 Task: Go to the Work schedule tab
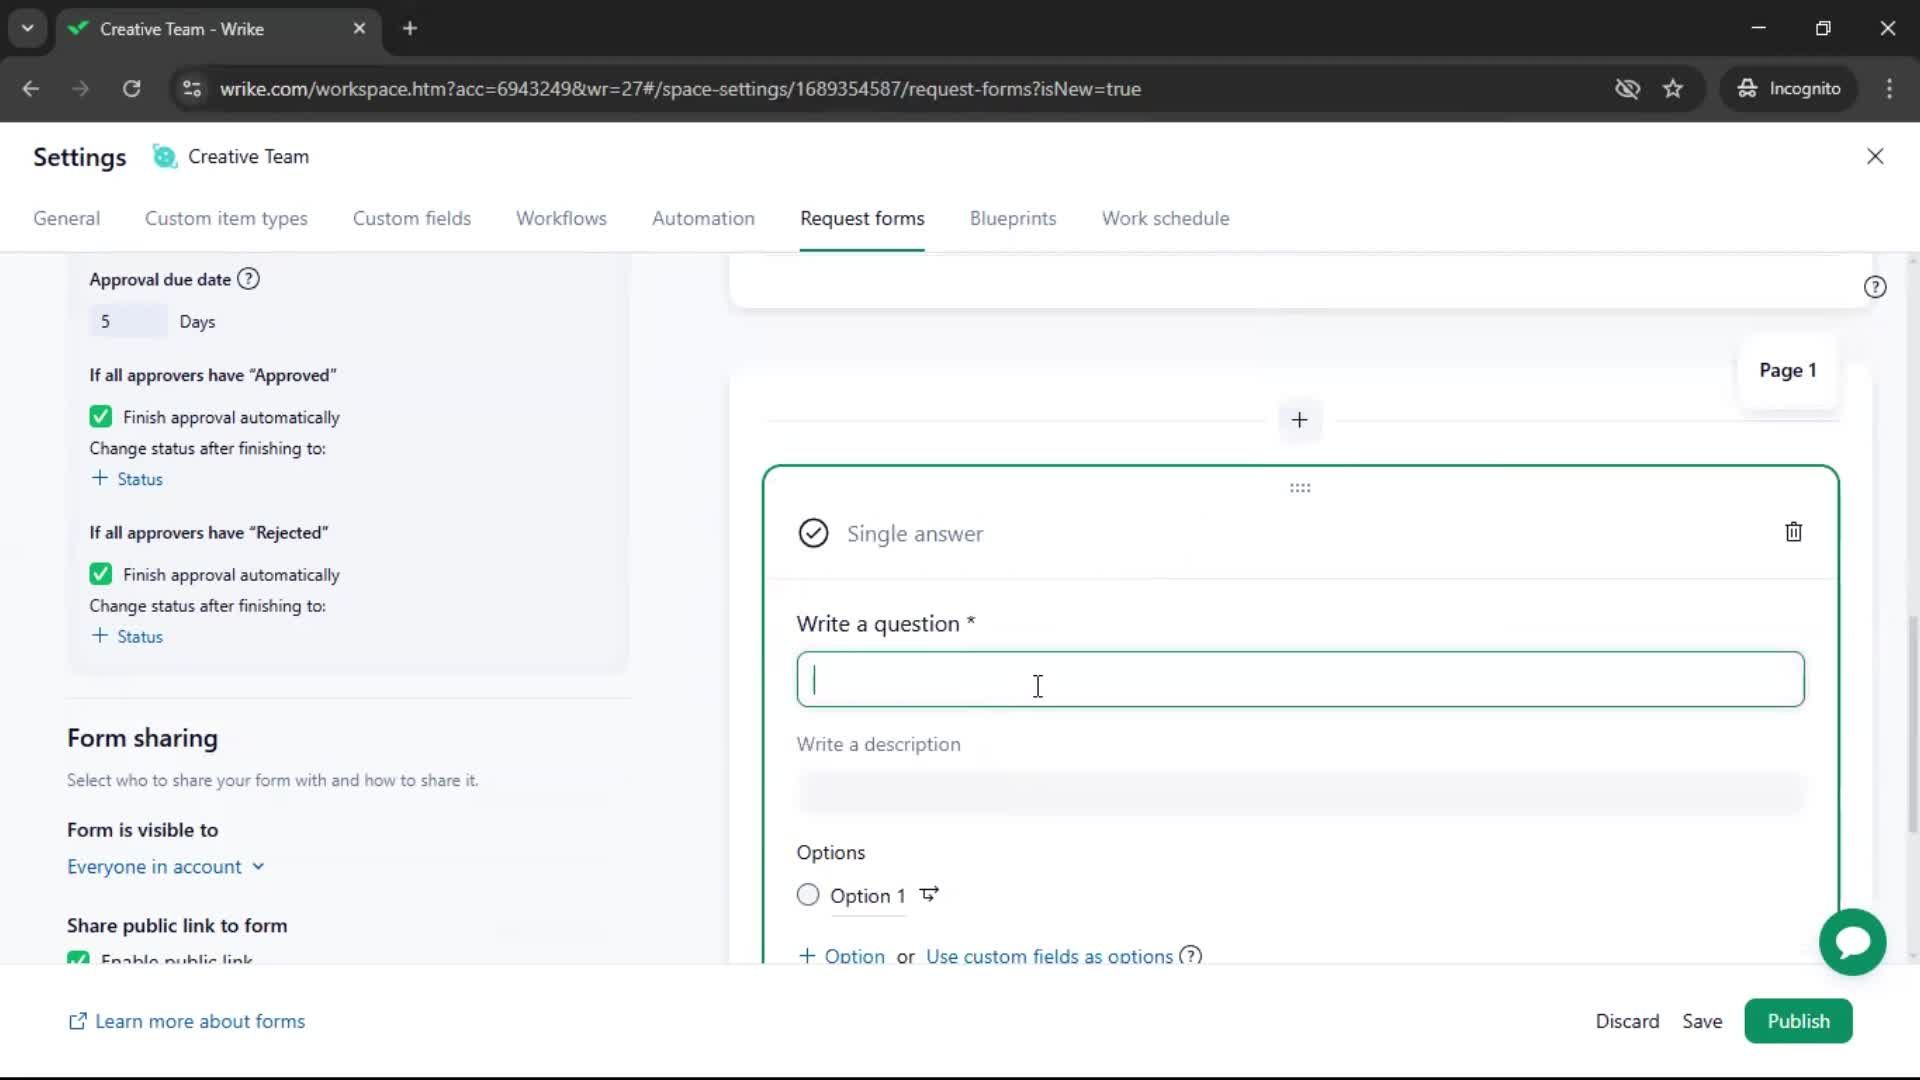point(1165,218)
